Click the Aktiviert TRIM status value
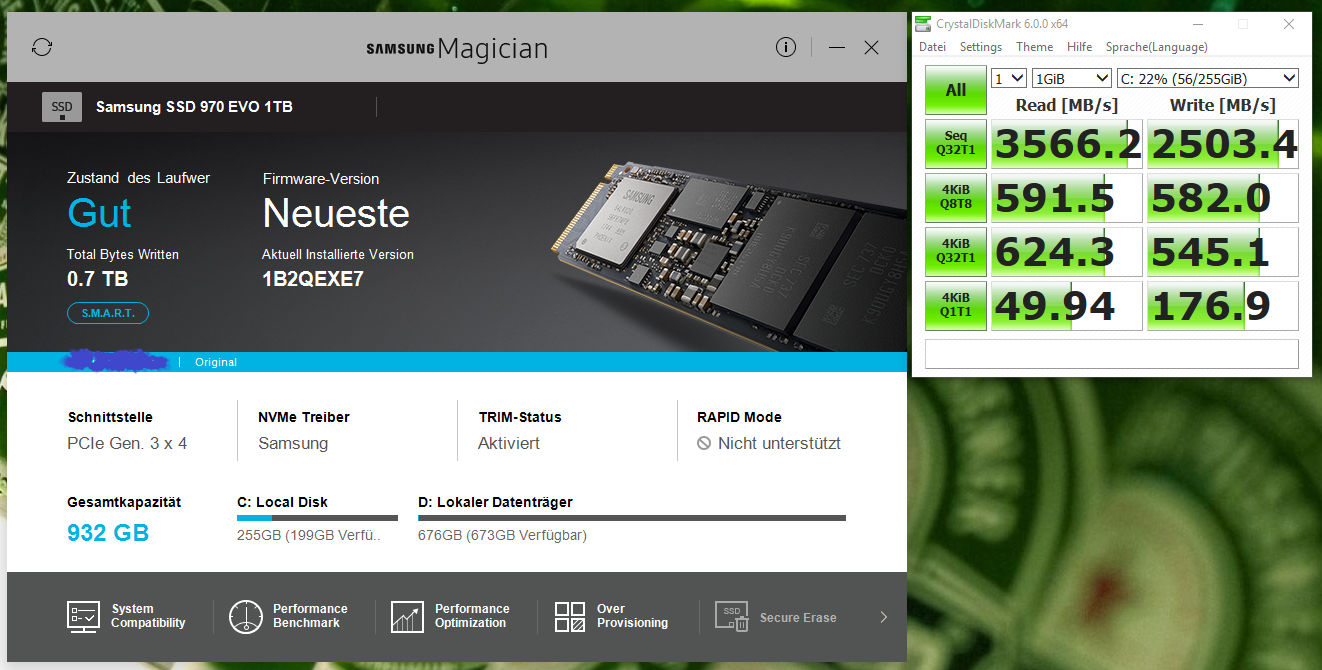 point(509,443)
